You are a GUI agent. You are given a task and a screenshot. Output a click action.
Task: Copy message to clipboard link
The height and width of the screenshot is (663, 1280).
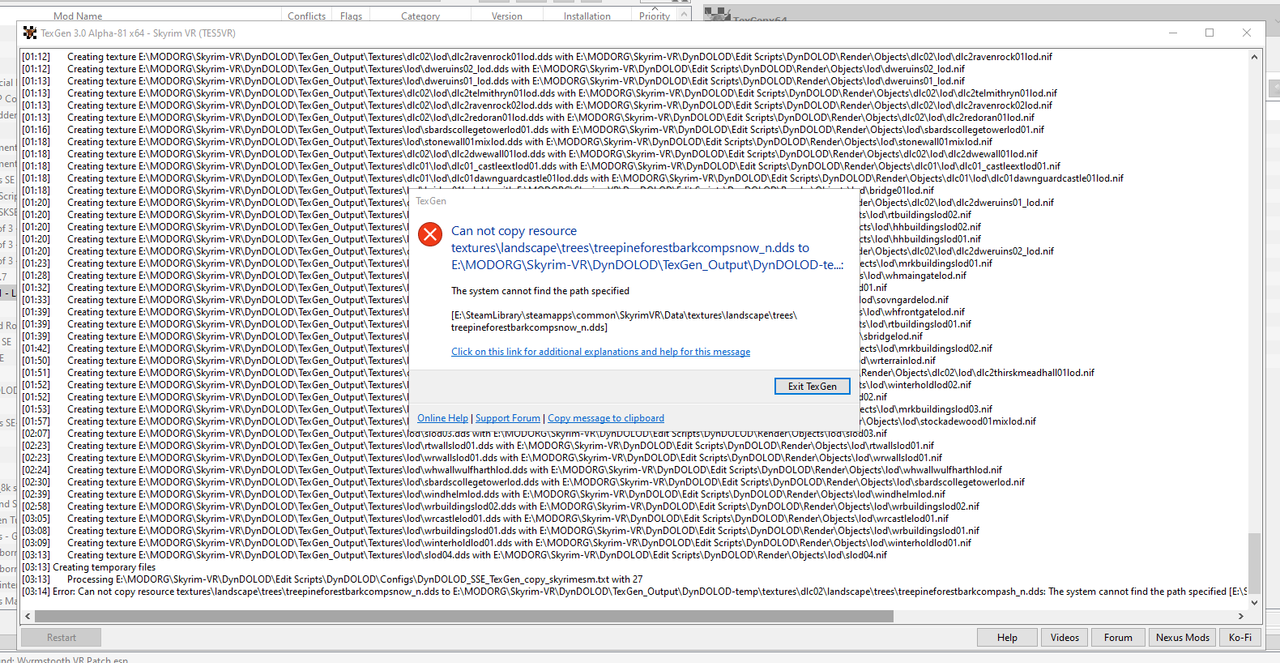[606, 418]
